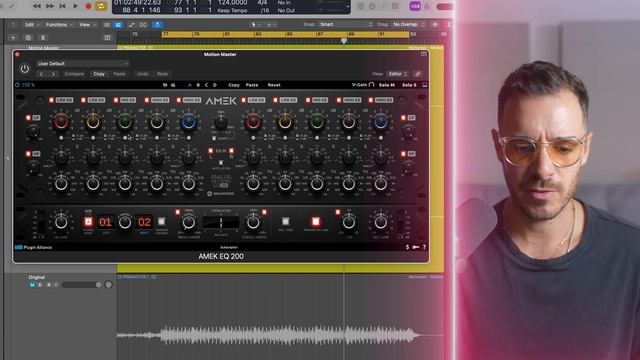The image size is (640, 360).
Task: Toggle right-channel LP filter switch
Action: pos(403,118)
